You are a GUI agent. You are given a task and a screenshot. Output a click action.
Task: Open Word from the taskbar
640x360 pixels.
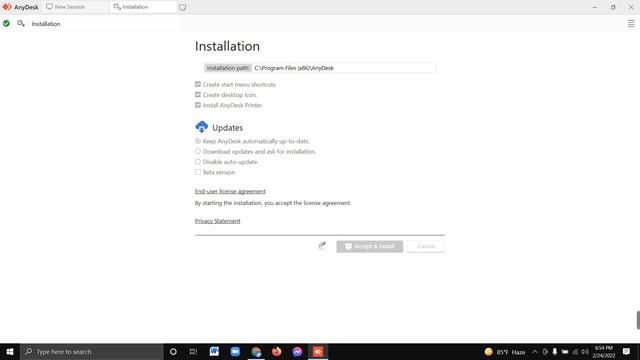tap(214, 351)
